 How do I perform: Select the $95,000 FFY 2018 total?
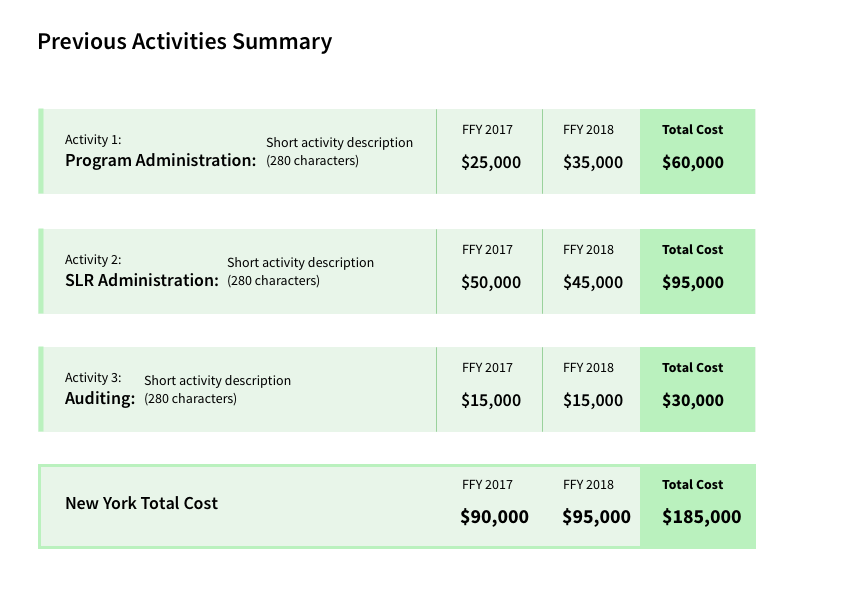596,517
